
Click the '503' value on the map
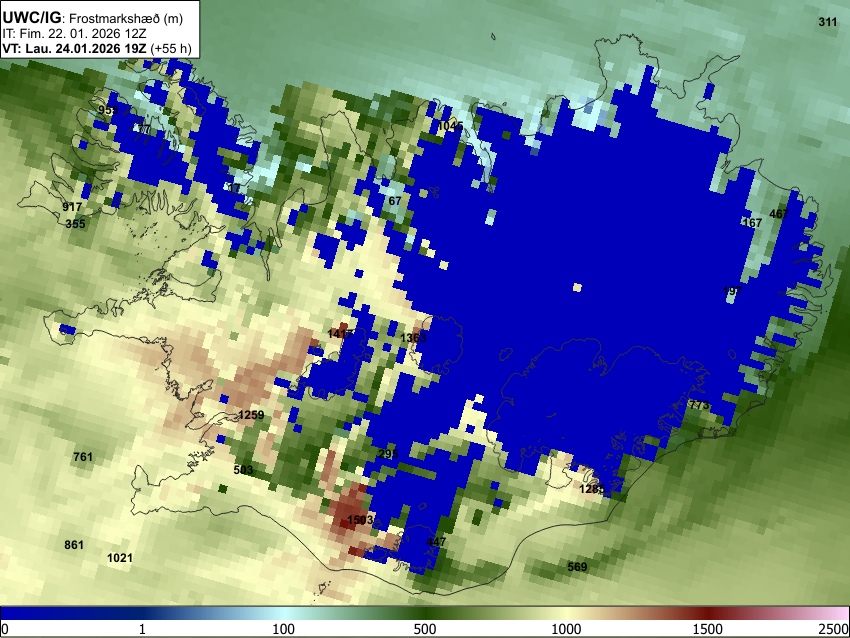(243, 469)
